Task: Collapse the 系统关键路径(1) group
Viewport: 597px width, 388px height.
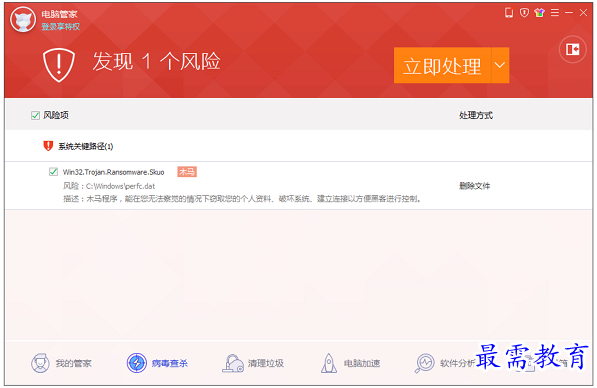Action: pos(86,146)
